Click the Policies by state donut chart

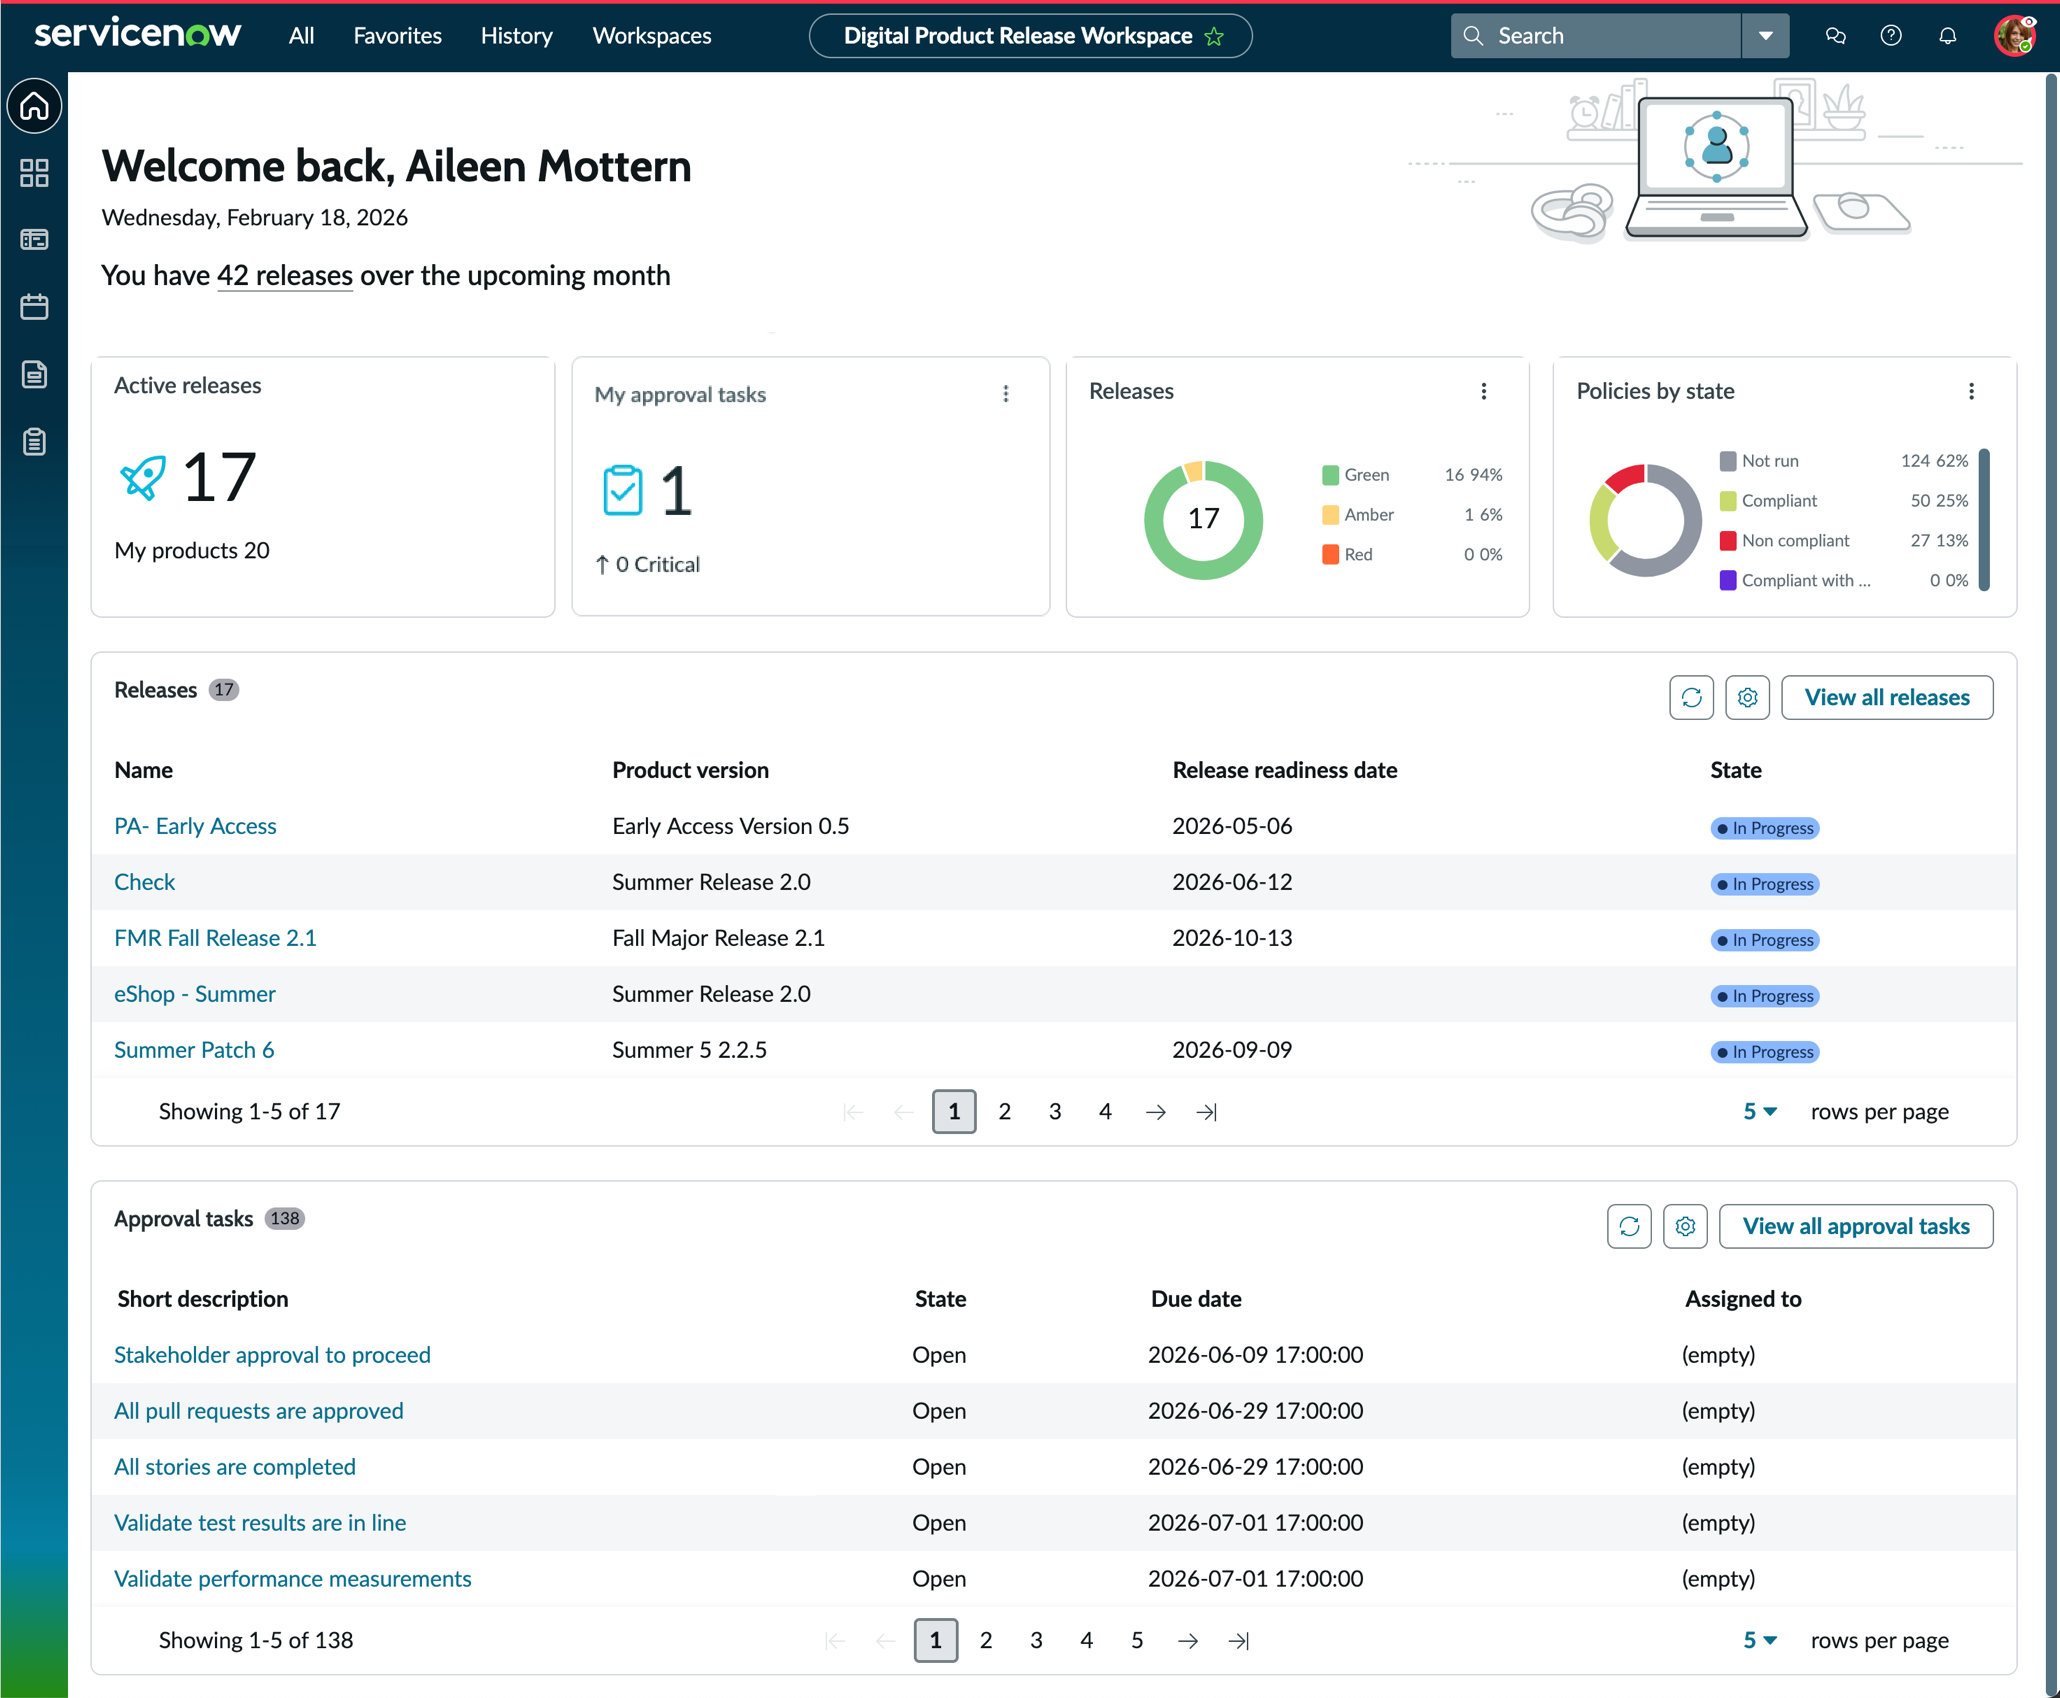[x=1646, y=520]
